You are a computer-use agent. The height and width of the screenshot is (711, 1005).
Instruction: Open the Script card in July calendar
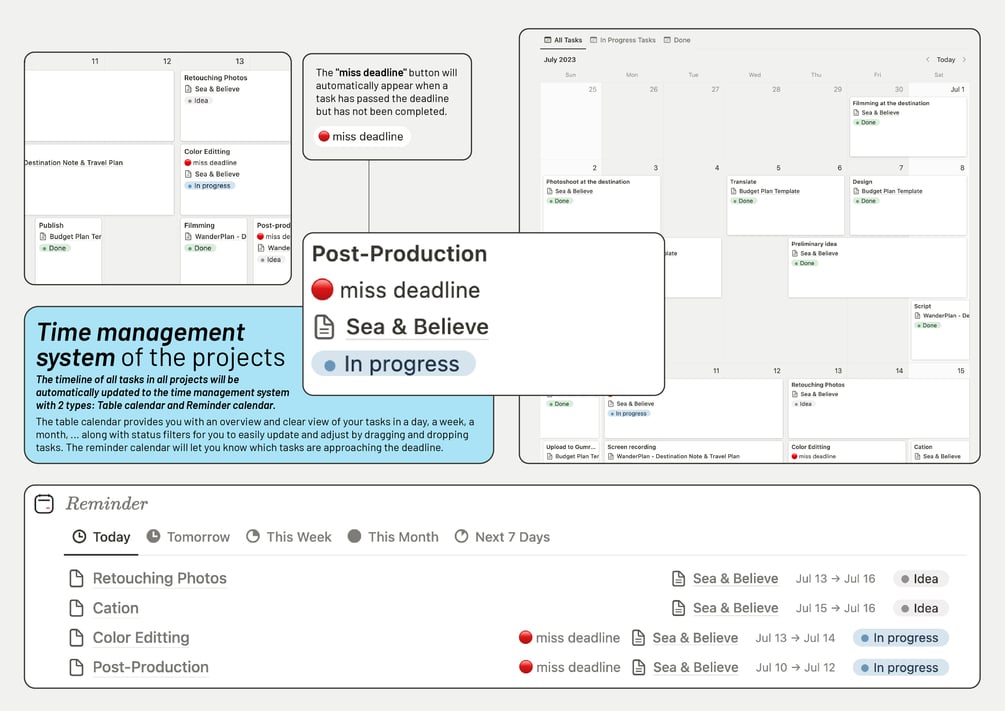click(x=940, y=330)
